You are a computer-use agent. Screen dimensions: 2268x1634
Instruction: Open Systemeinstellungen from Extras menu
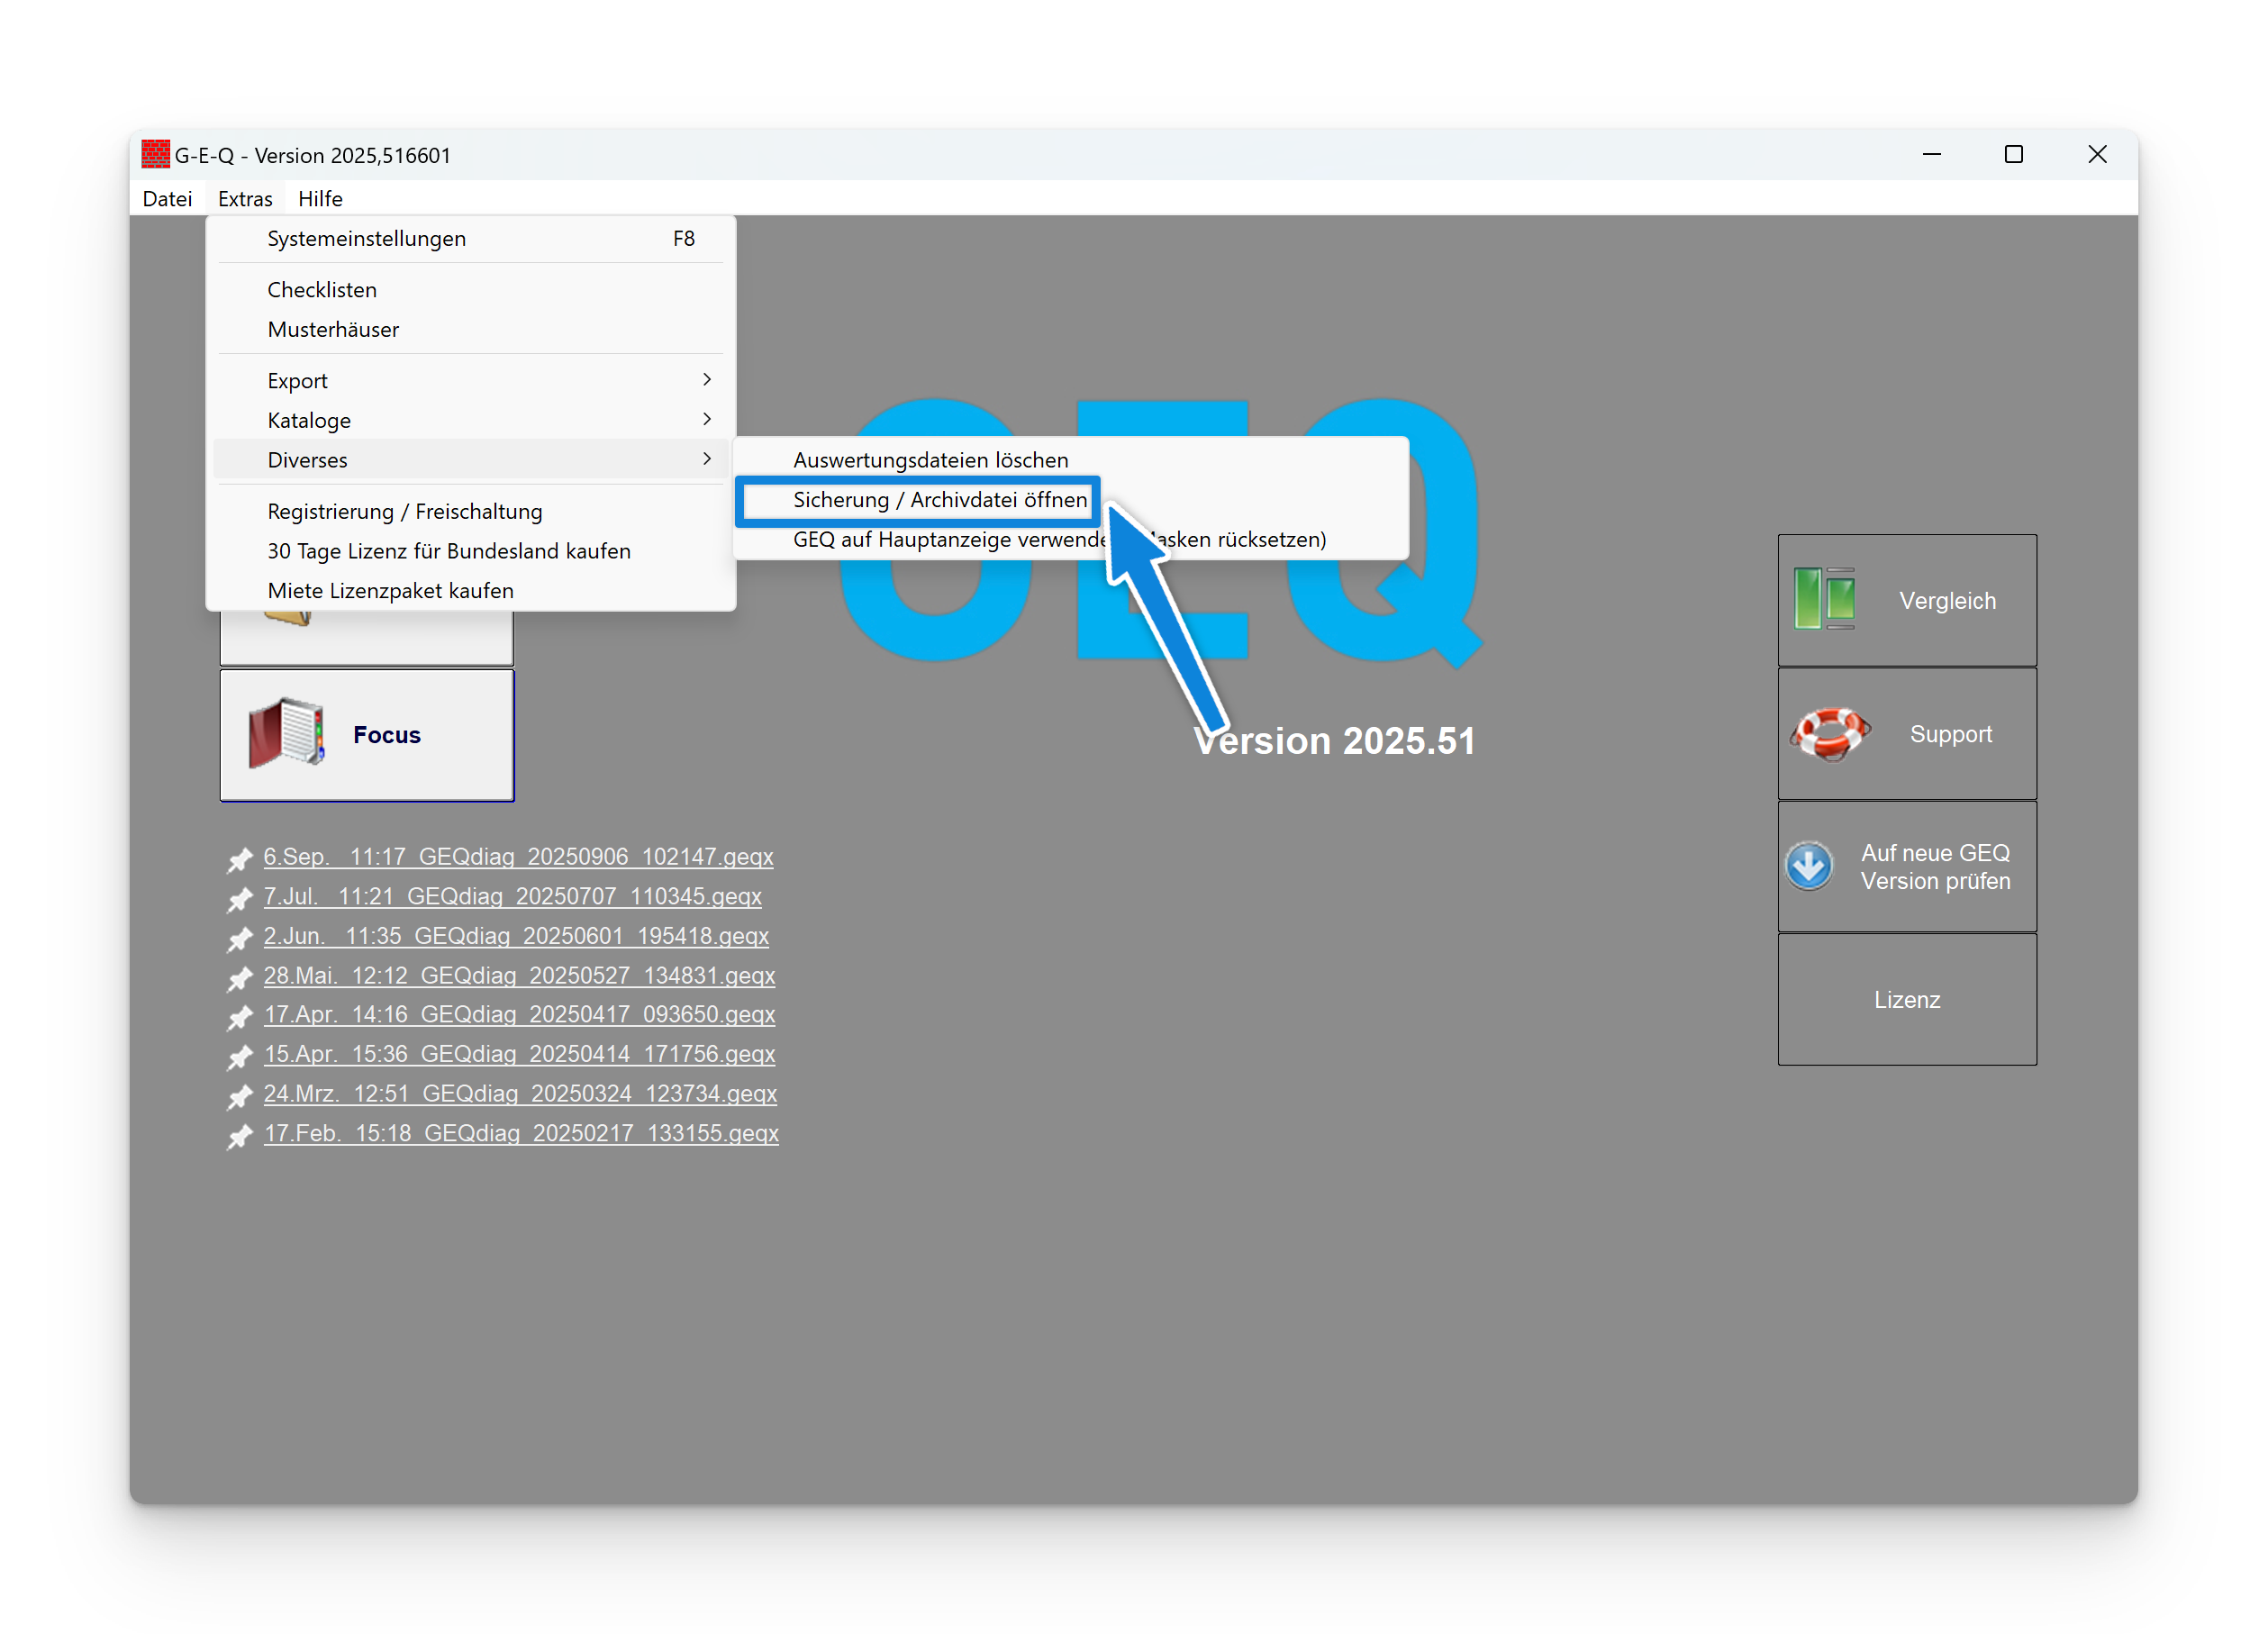(x=366, y=238)
